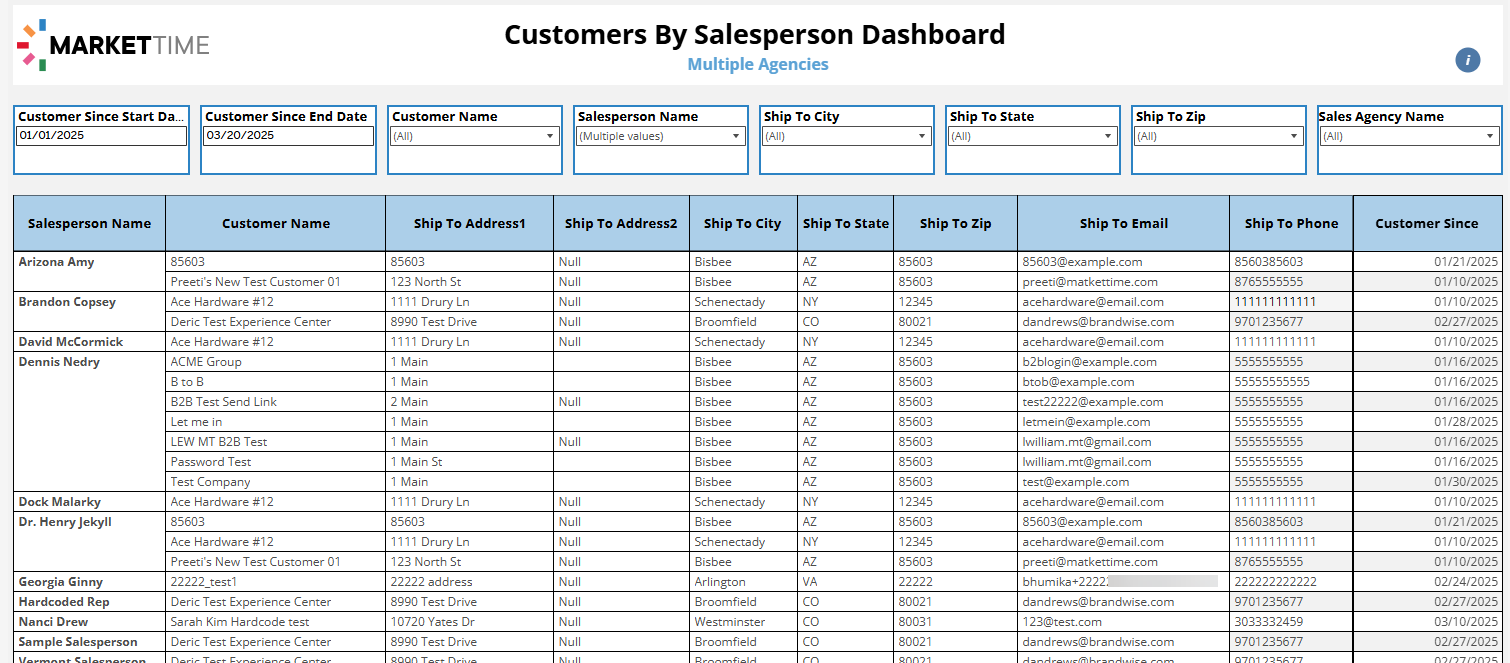Click the Customer Name column header
Image resolution: width=1510 pixels, height=663 pixels.
[x=276, y=223]
